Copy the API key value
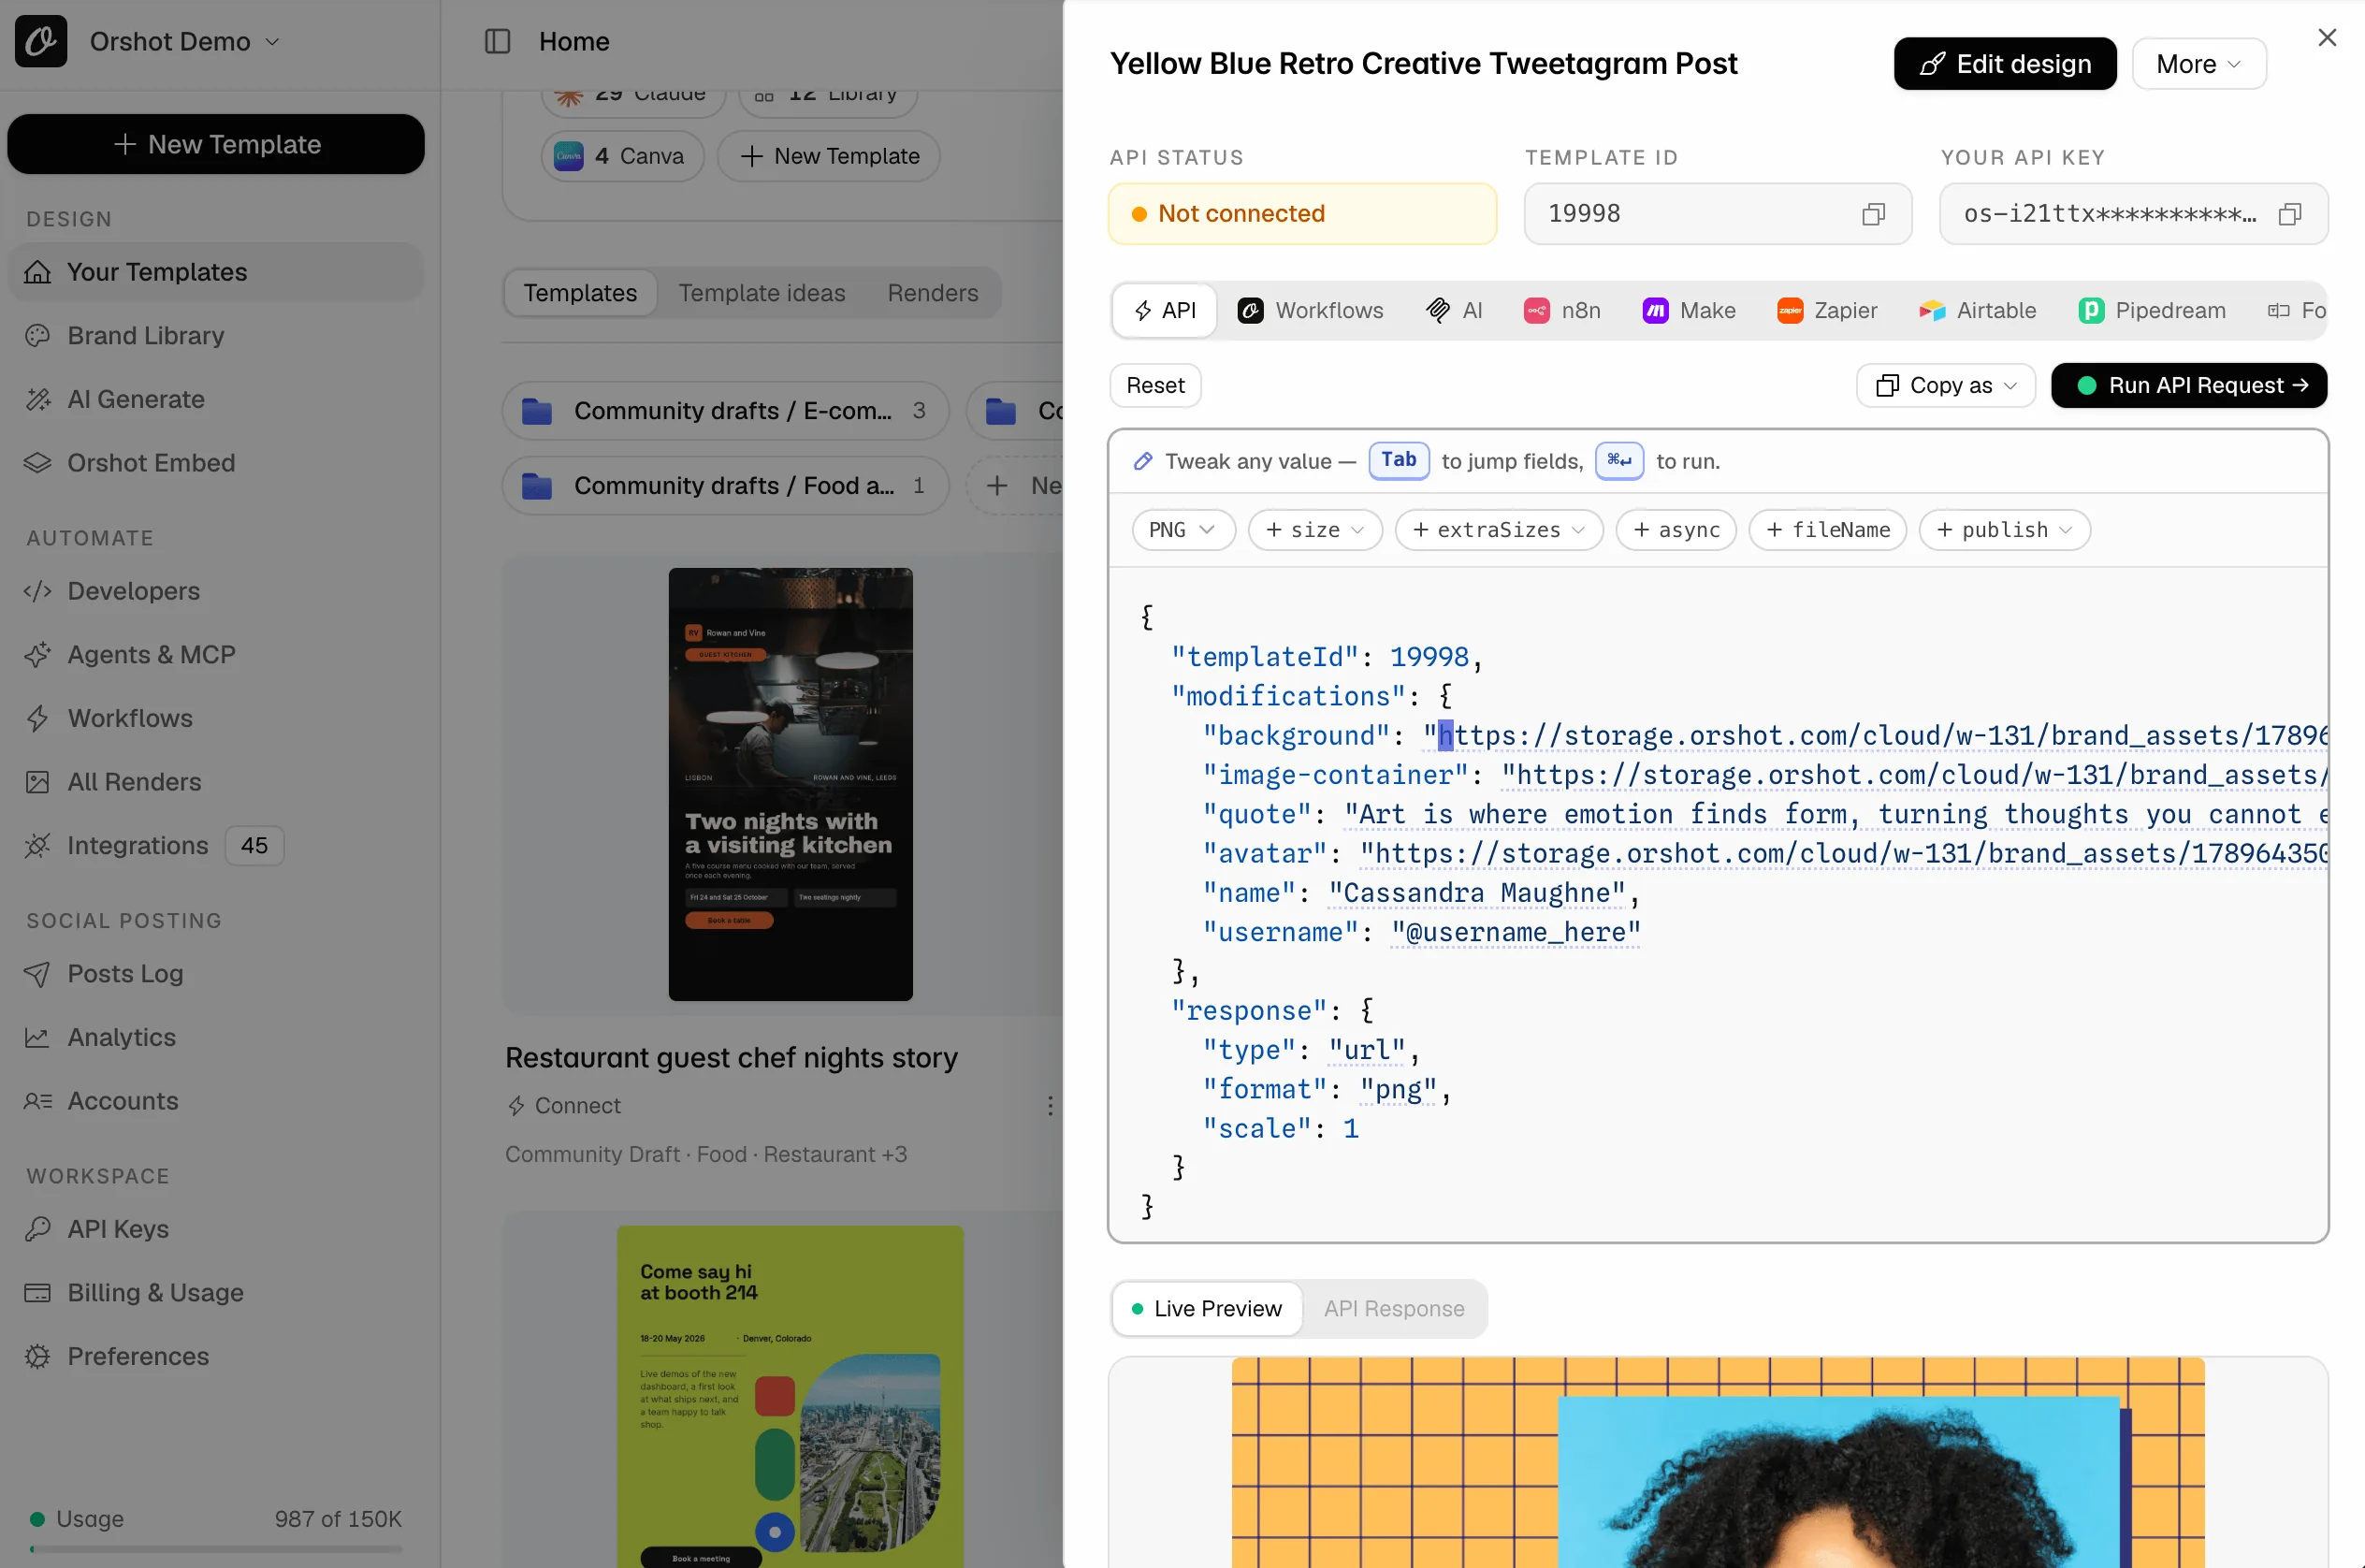This screenshot has width=2365, height=1568. [2289, 214]
